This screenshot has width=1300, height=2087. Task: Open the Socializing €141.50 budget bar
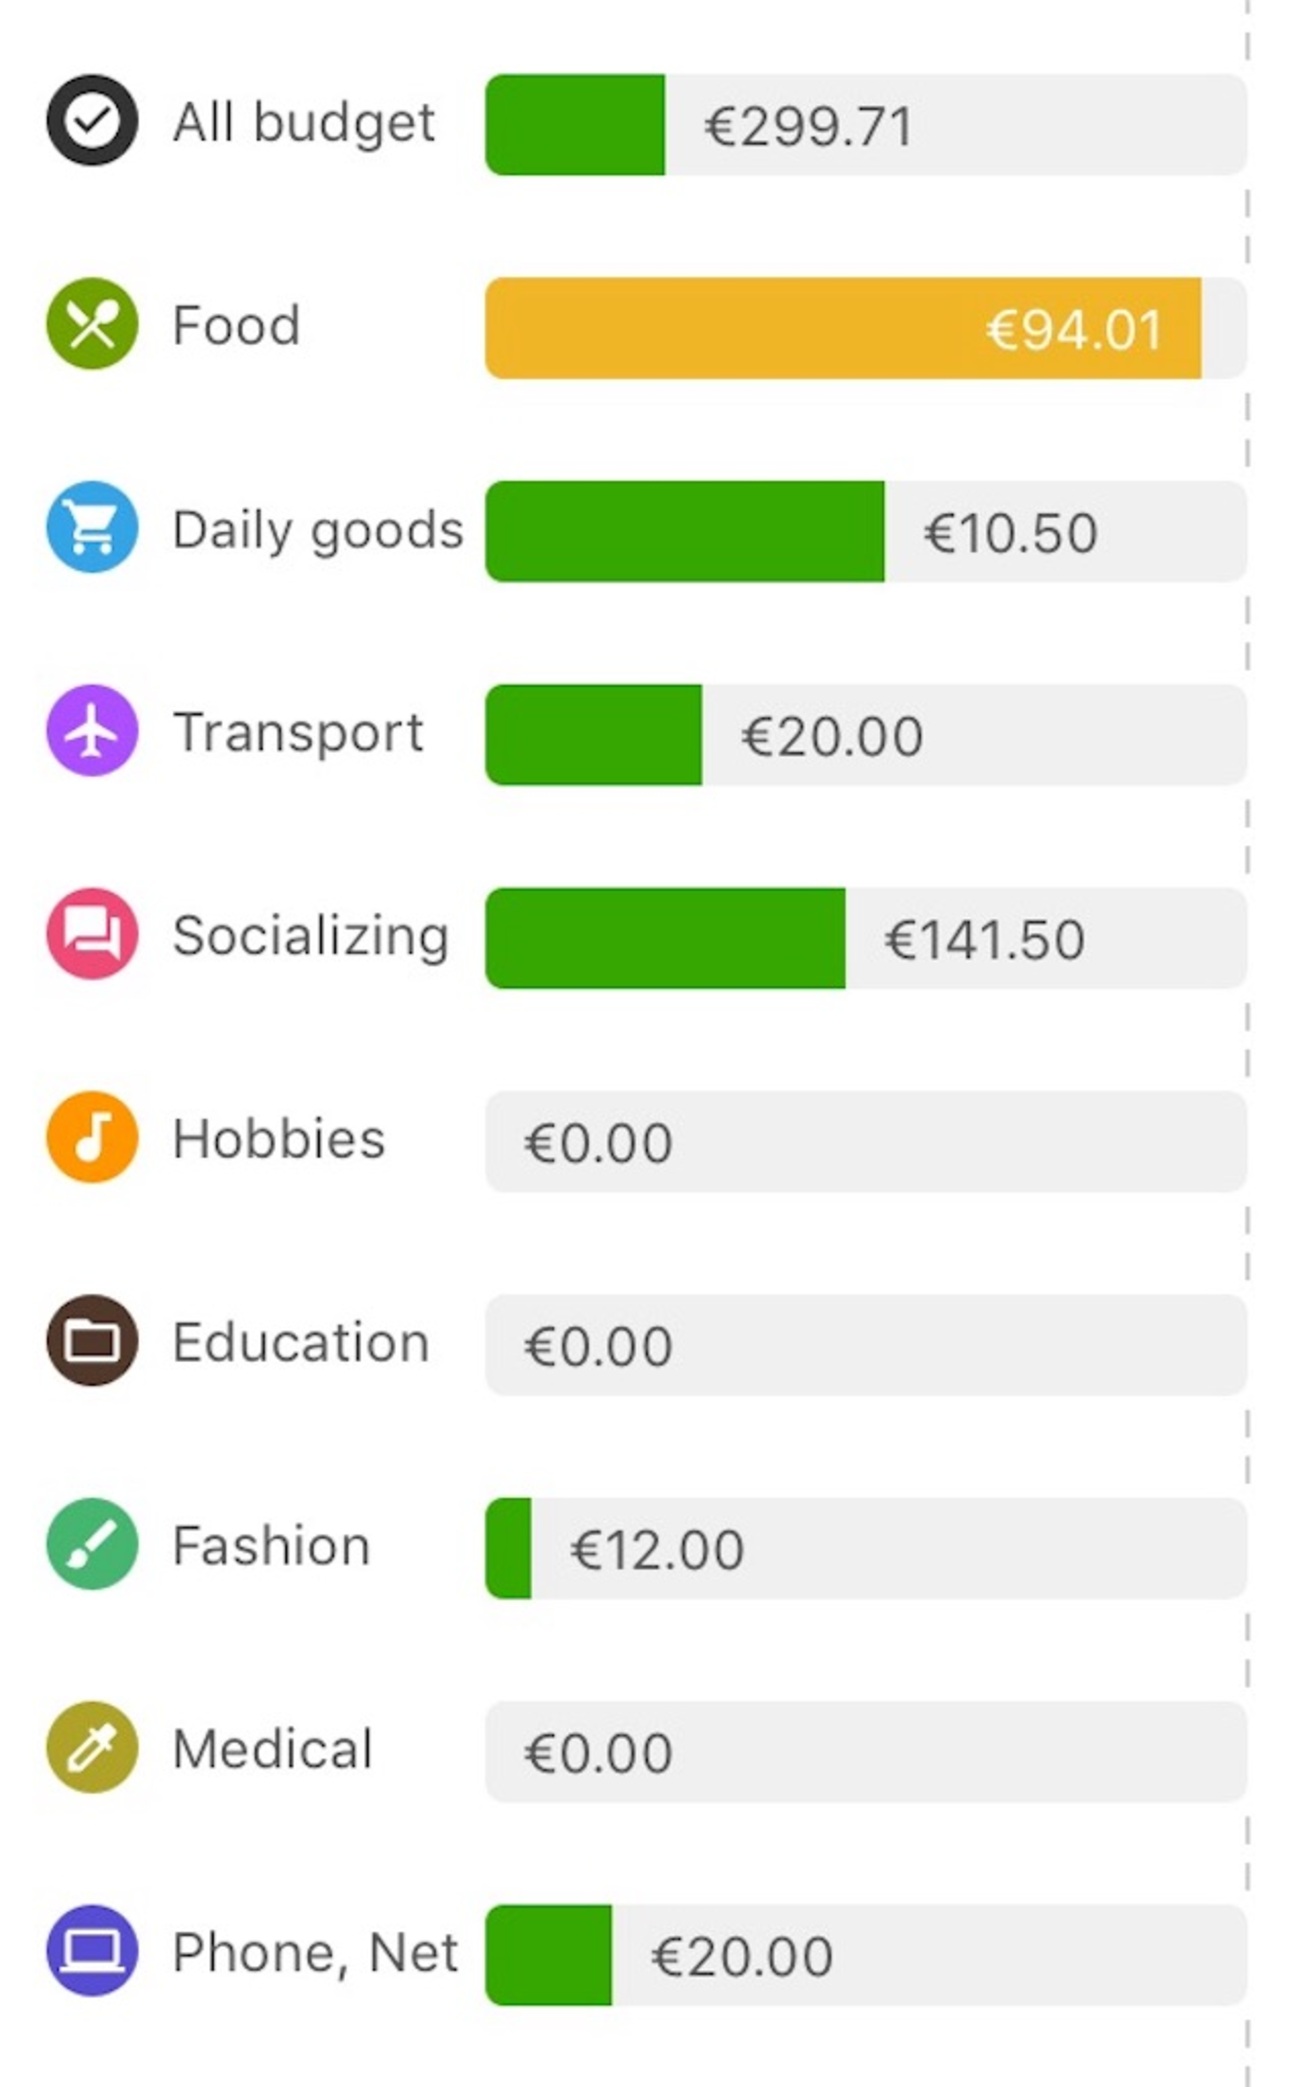(865, 938)
